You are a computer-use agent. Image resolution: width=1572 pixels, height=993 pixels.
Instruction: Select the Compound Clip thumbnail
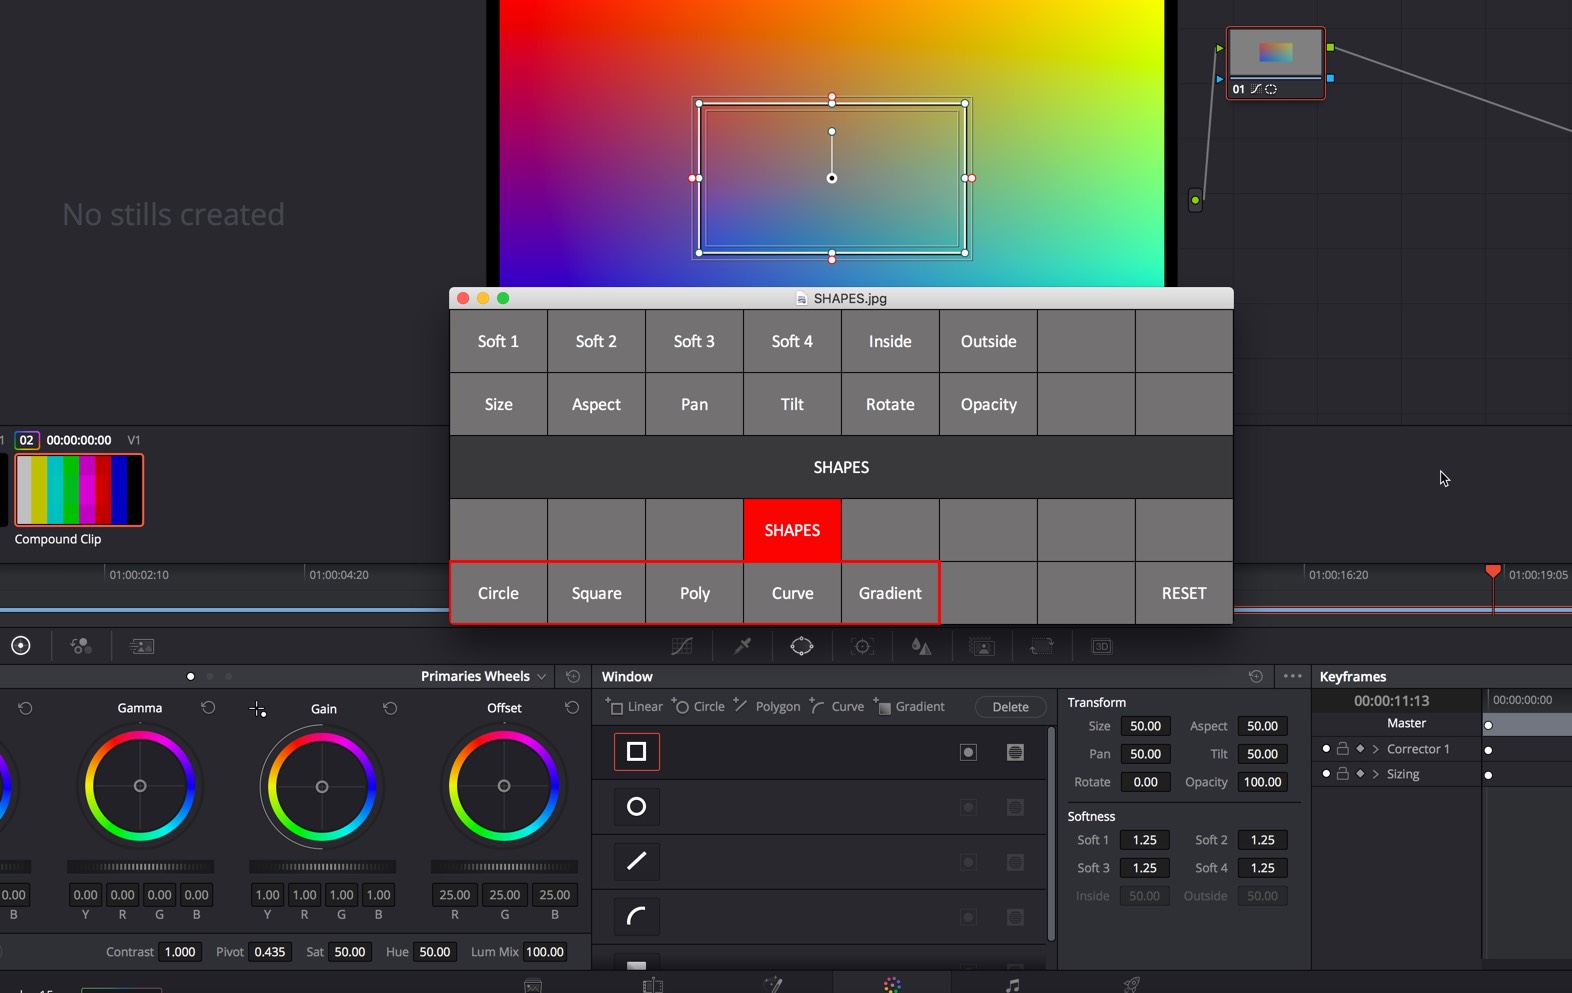coord(79,490)
